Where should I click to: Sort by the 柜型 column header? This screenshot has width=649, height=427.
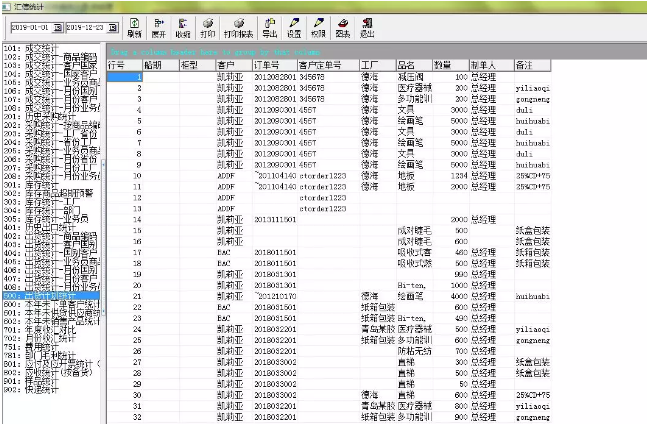(x=197, y=65)
